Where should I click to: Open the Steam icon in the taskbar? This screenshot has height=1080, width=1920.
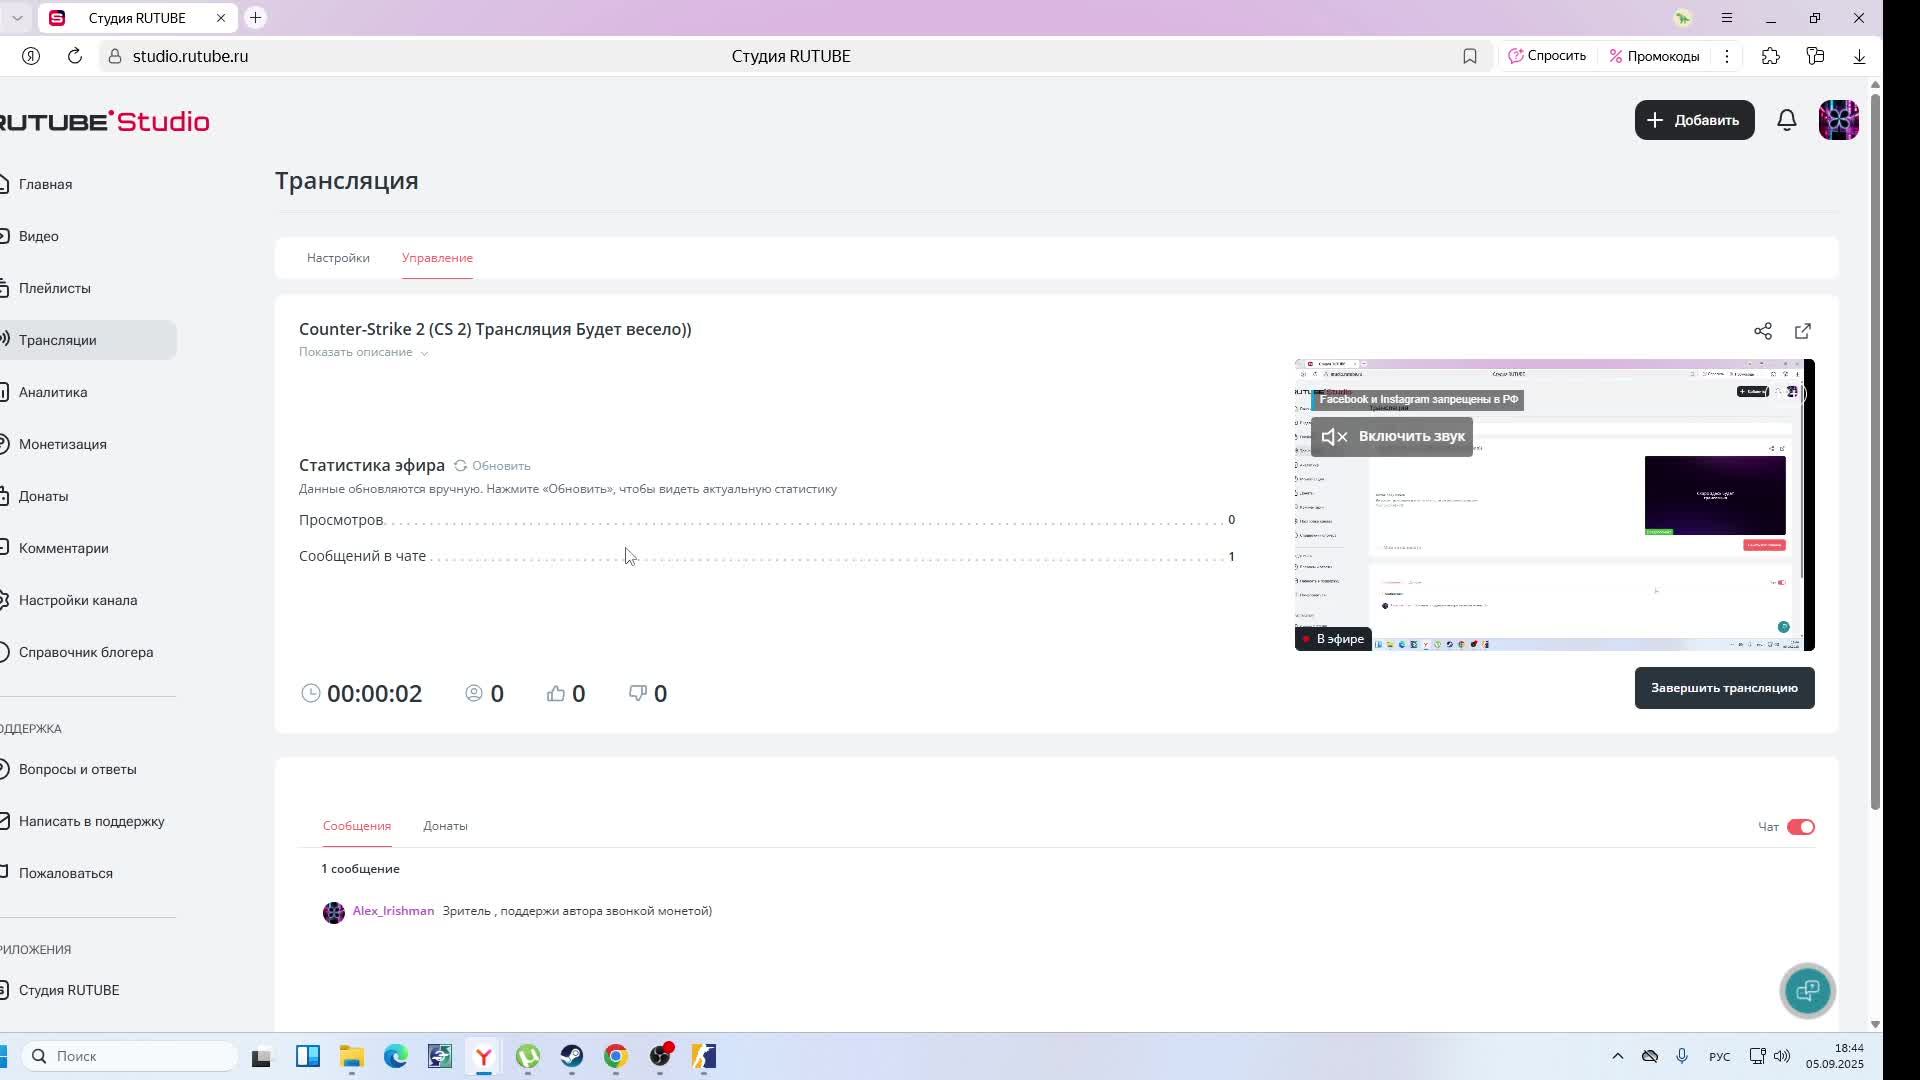(571, 1056)
